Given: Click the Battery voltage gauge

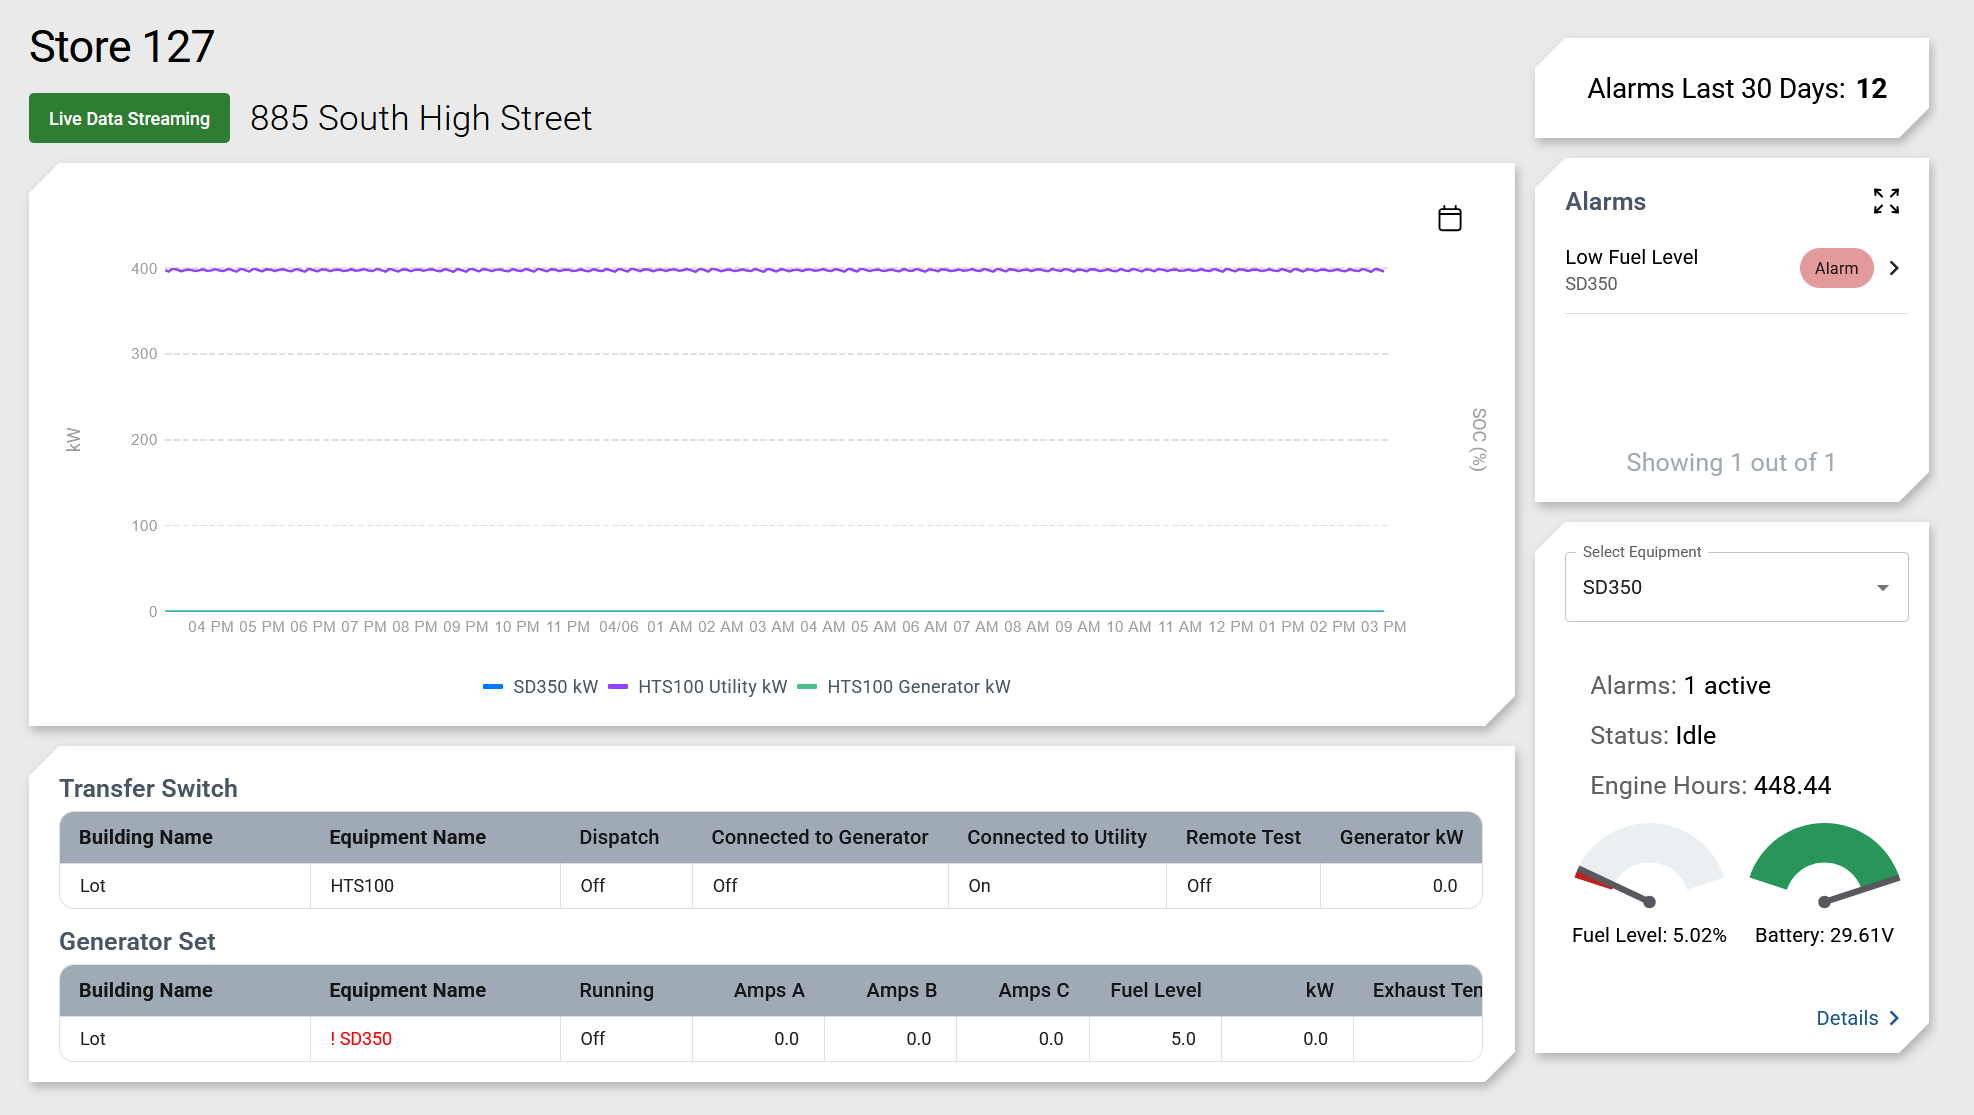Looking at the screenshot, I should (1824, 865).
